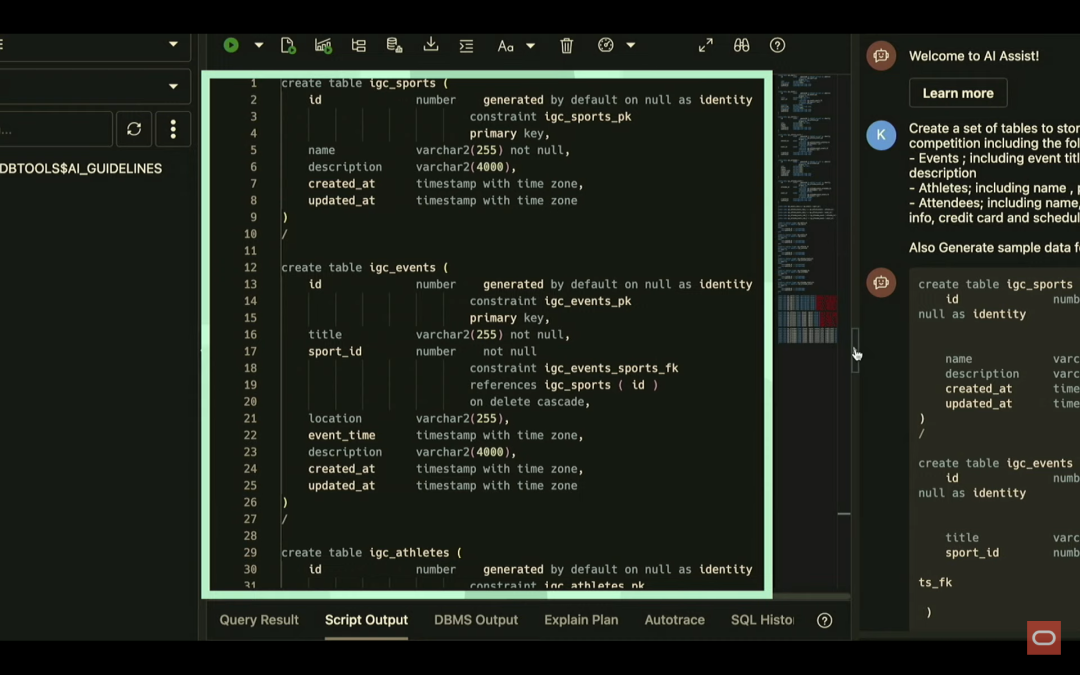Click line number 11 in the editor gutter
The height and width of the screenshot is (675, 1080).
pyautogui.click(x=250, y=251)
